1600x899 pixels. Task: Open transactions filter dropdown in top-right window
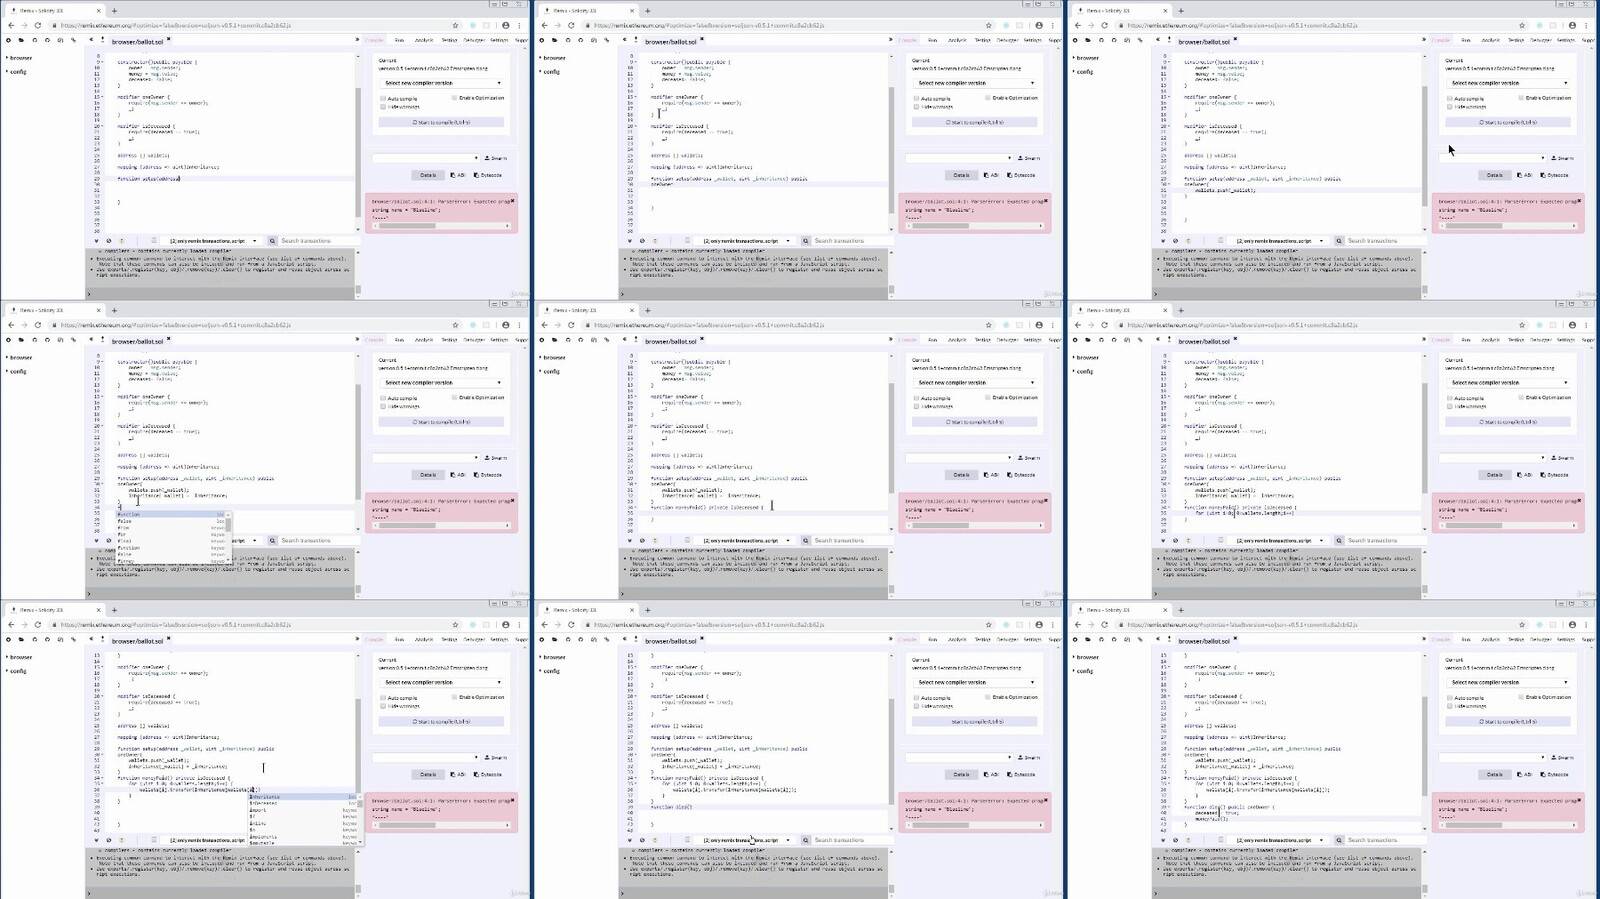pos(1279,241)
